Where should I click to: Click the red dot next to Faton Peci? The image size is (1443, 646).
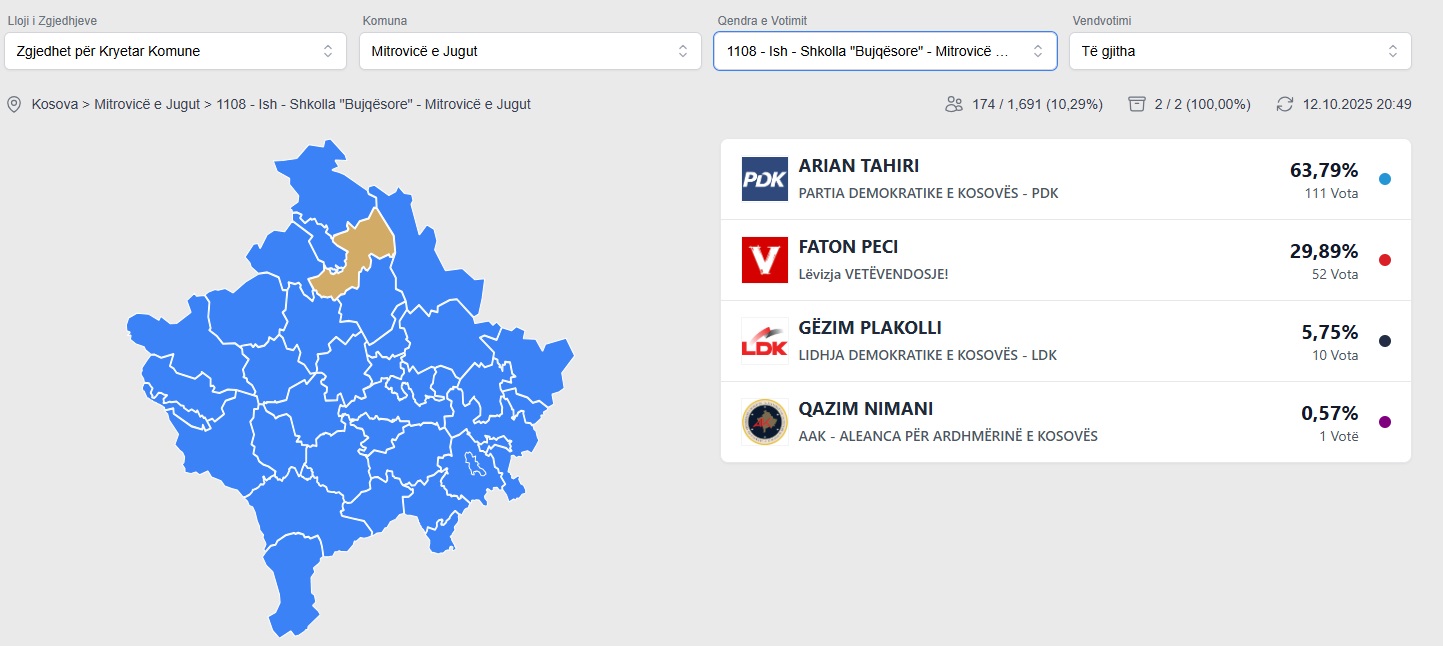pyautogui.click(x=1385, y=261)
